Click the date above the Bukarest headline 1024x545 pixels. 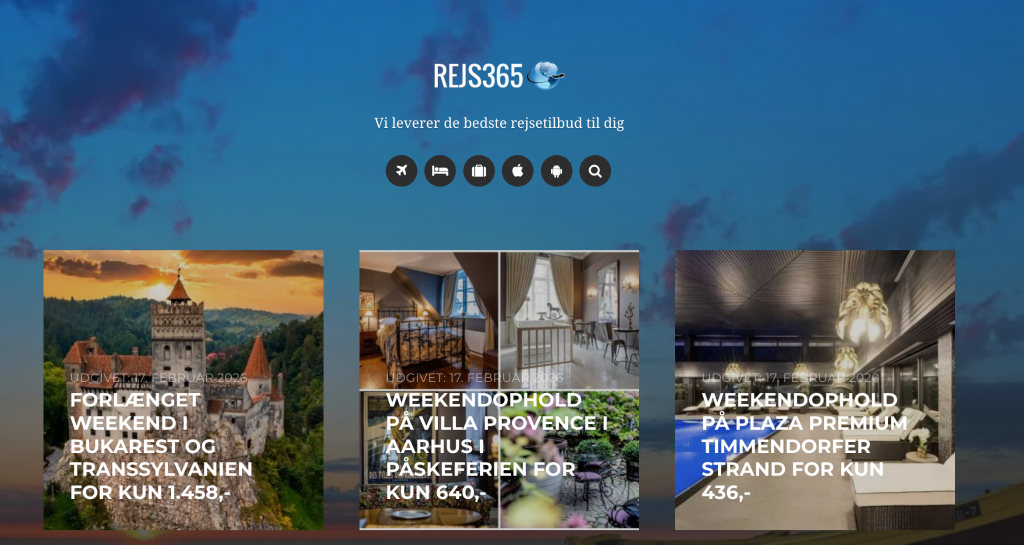tap(159, 378)
